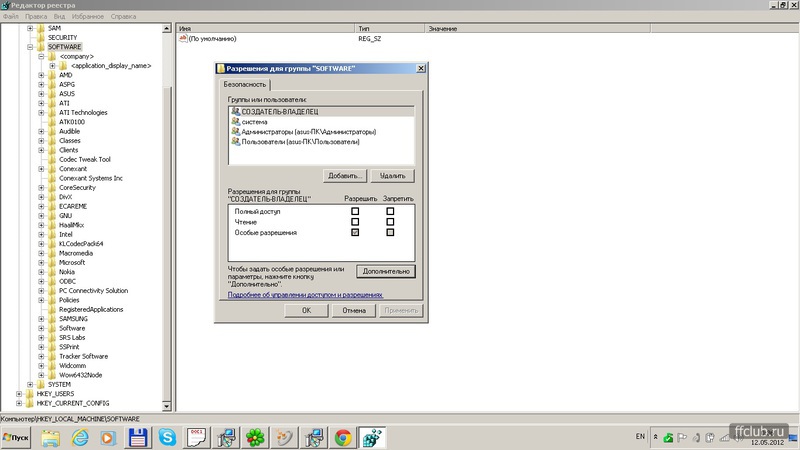Click tree scrollbar down arrow
This screenshot has width=800, height=450.
pyautogui.click(x=166, y=406)
